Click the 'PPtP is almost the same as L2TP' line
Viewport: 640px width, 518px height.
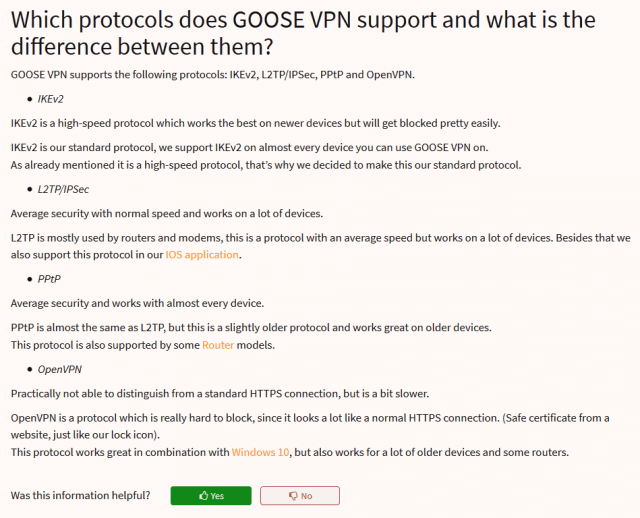pyautogui.click(x=251, y=328)
